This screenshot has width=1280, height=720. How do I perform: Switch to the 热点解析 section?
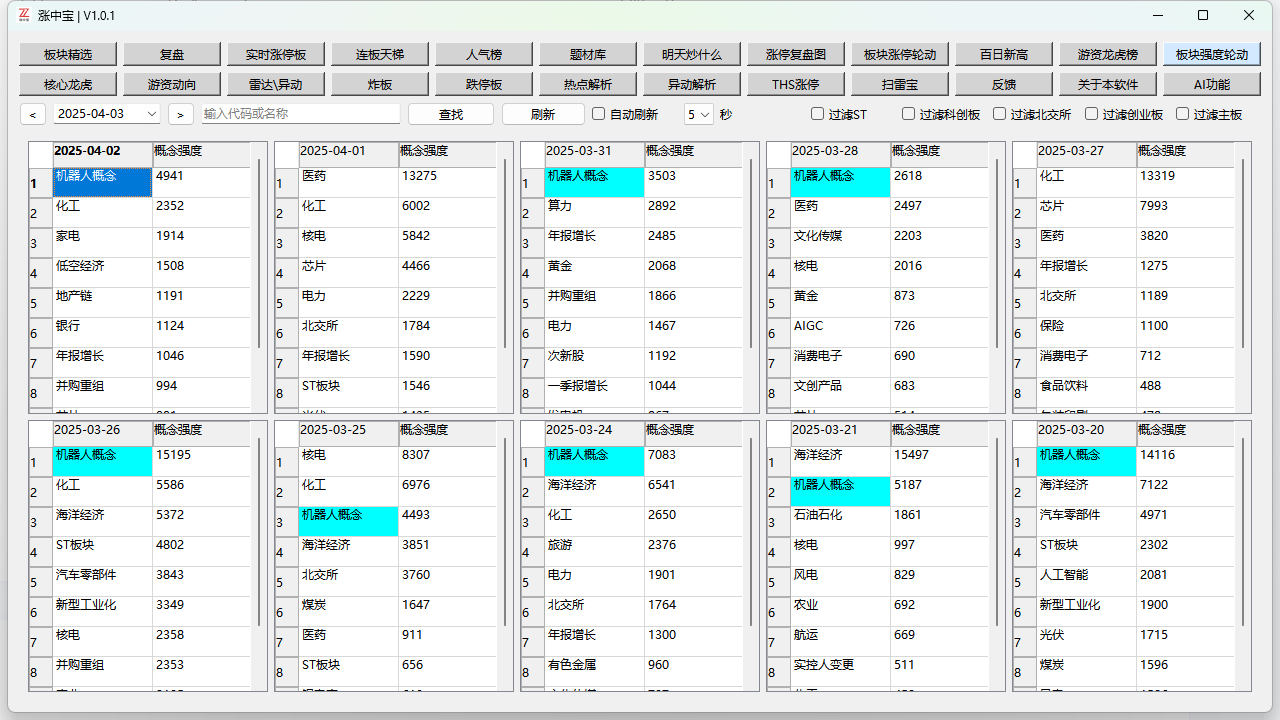[x=587, y=83]
